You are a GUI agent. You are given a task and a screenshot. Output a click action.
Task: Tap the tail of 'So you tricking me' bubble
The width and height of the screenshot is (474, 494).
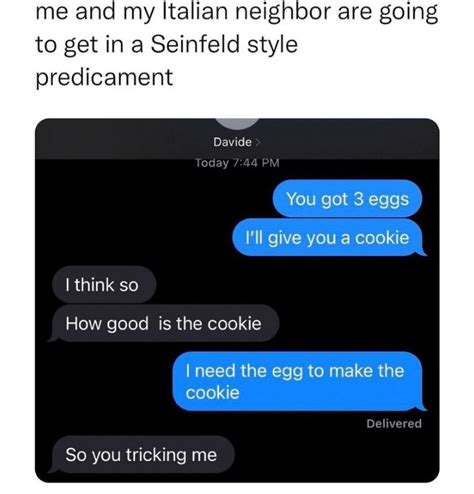point(52,469)
